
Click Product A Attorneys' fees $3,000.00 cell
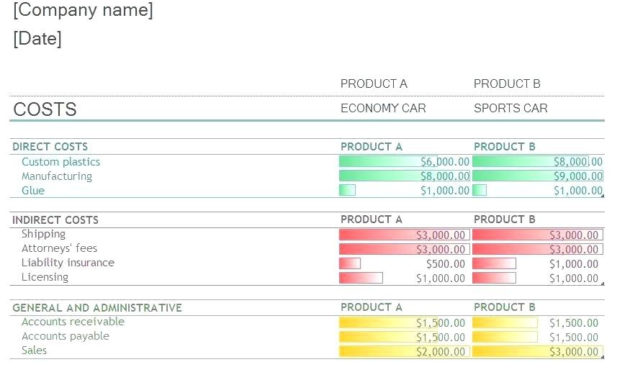coord(405,249)
